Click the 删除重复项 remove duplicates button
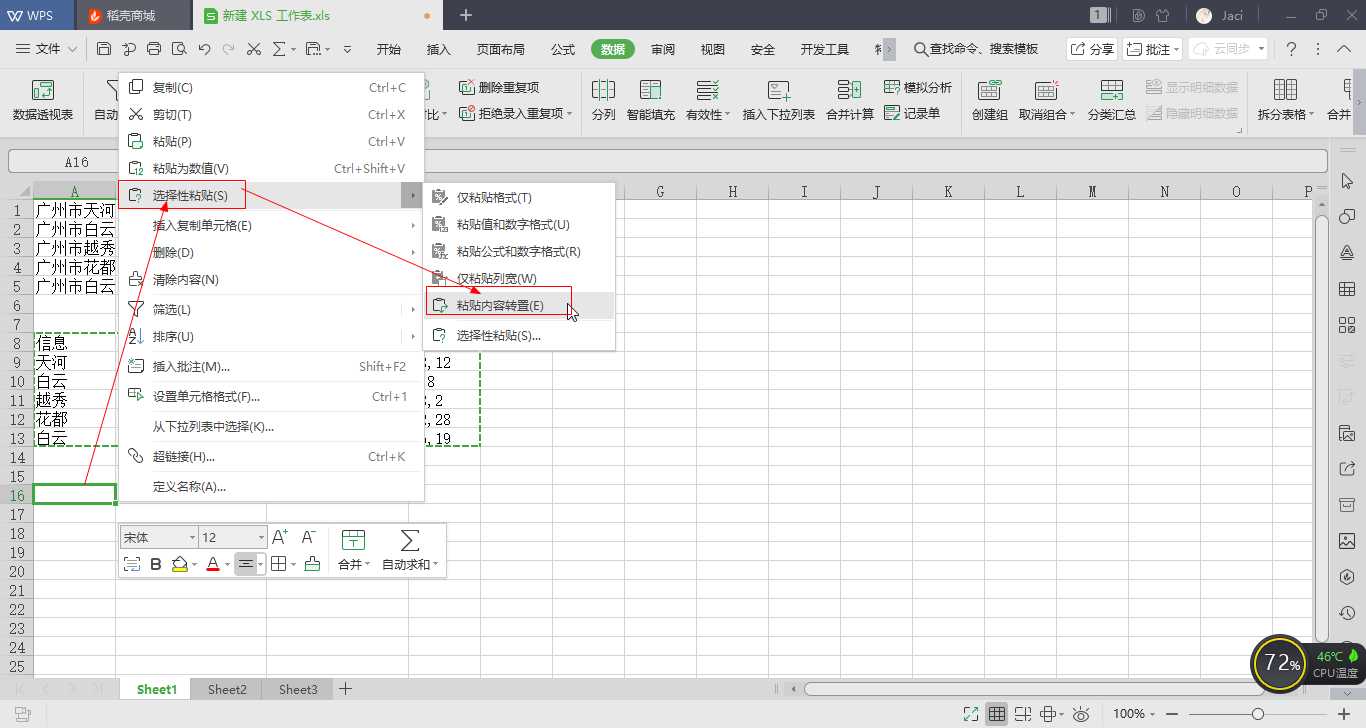 [x=499, y=88]
